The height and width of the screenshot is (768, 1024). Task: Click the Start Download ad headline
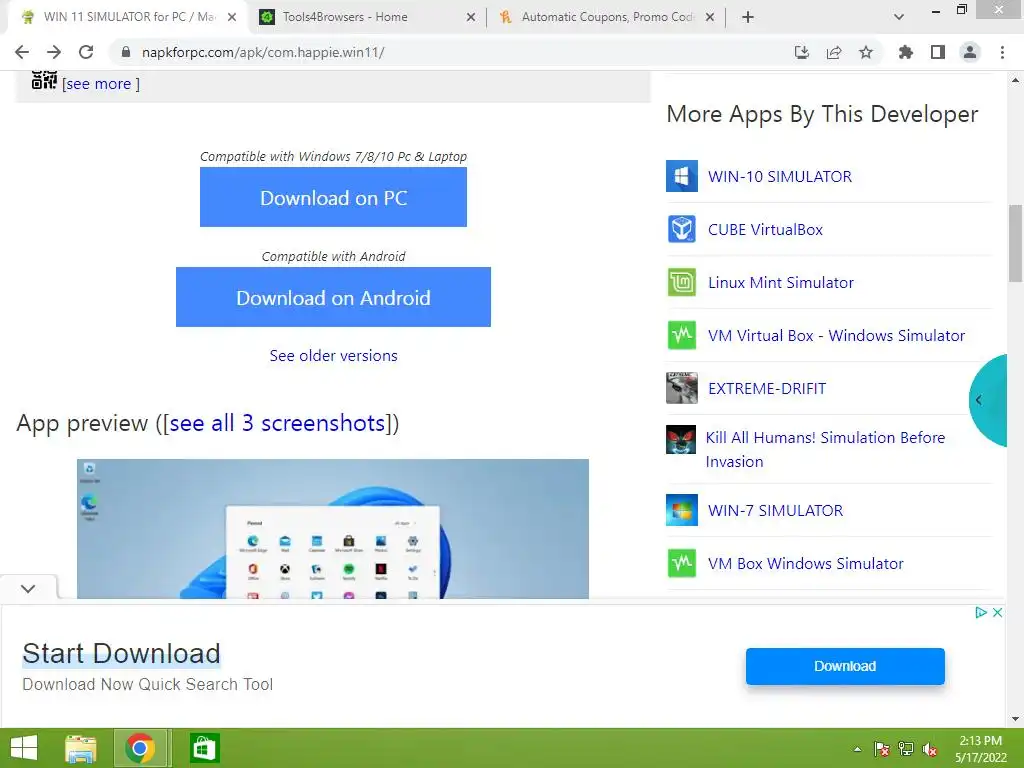pos(121,654)
